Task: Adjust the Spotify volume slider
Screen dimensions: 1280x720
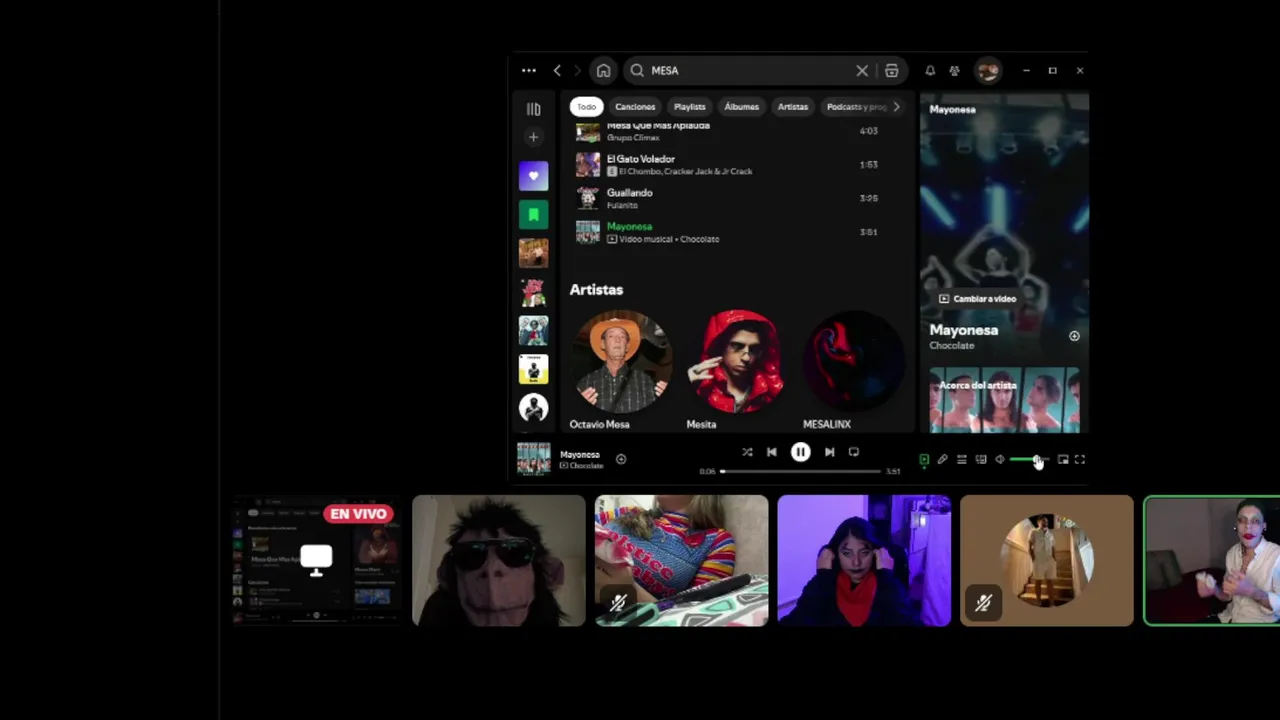Action: pos(1029,460)
